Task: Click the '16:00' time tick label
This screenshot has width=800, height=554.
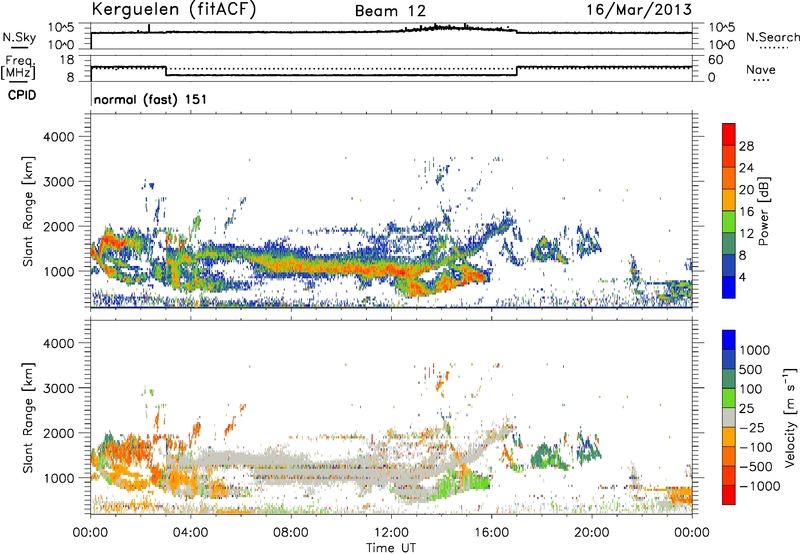Action: click(x=491, y=533)
